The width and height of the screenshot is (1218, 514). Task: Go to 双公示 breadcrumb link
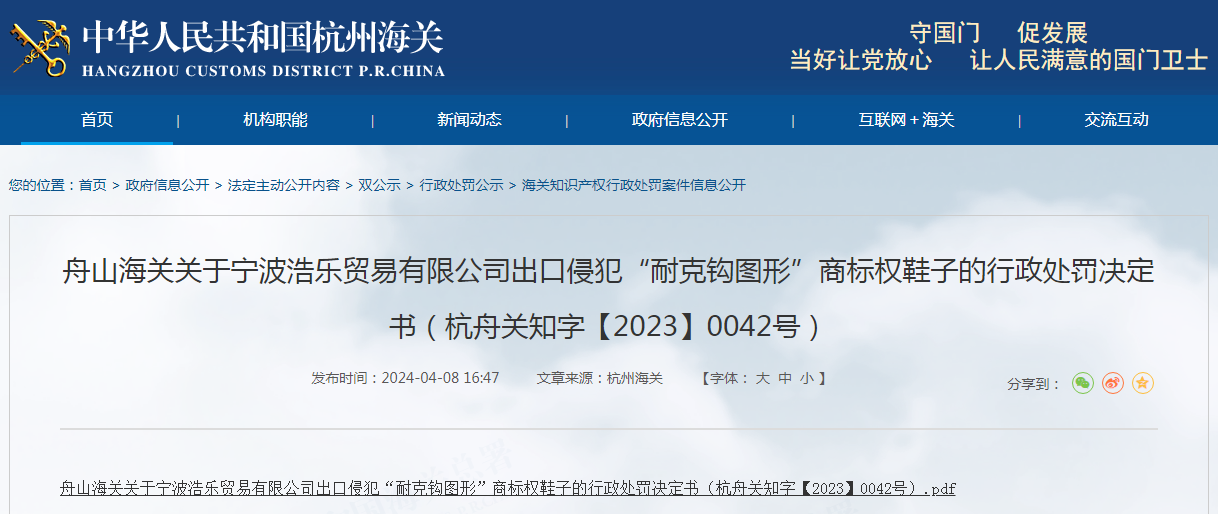pyautogui.click(x=379, y=185)
